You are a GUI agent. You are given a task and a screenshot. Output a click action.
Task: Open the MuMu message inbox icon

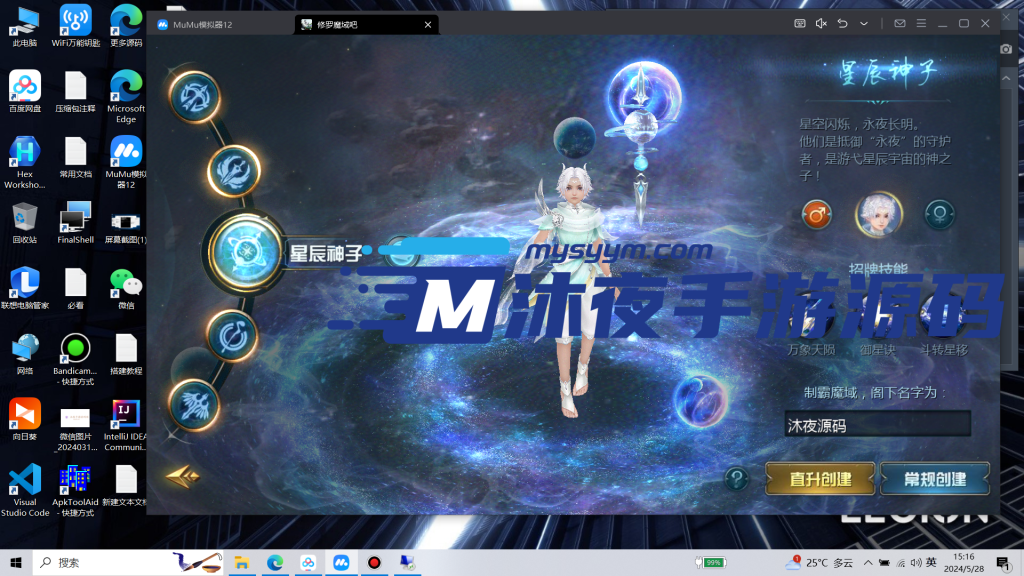coord(901,22)
